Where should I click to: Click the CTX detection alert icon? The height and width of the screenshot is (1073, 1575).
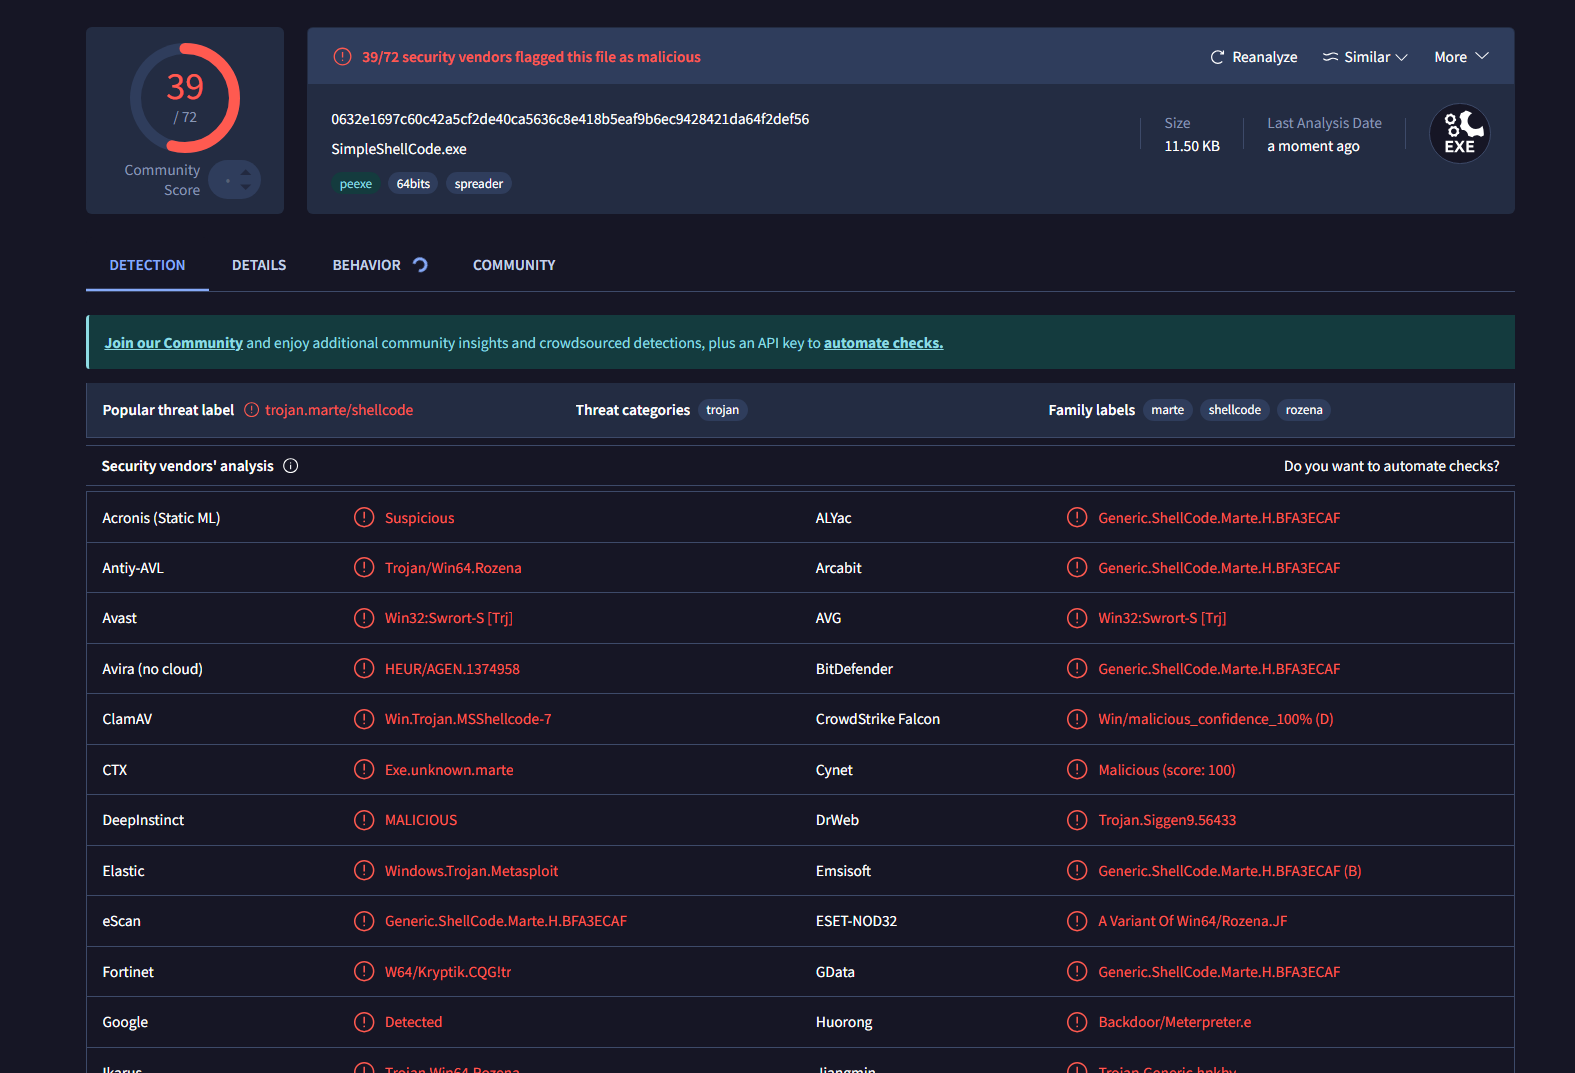pos(364,769)
